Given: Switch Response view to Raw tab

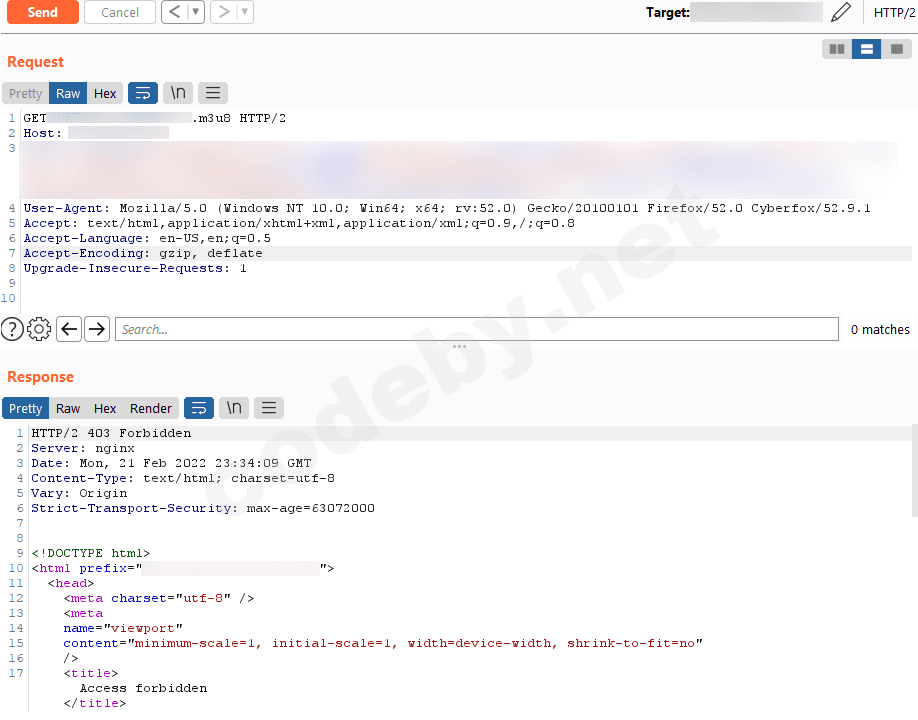Looking at the screenshot, I should [x=68, y=409].
